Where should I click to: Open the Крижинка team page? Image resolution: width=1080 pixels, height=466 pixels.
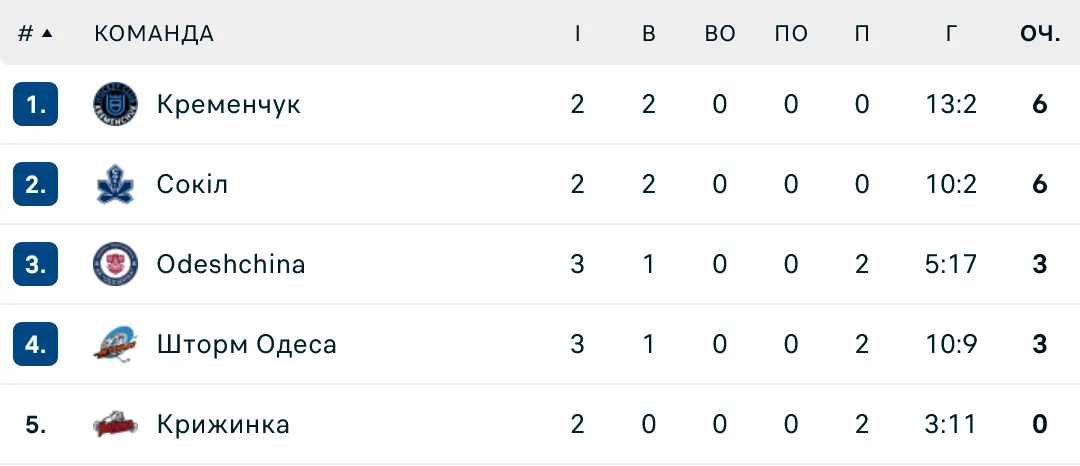[x=223, y=424]
